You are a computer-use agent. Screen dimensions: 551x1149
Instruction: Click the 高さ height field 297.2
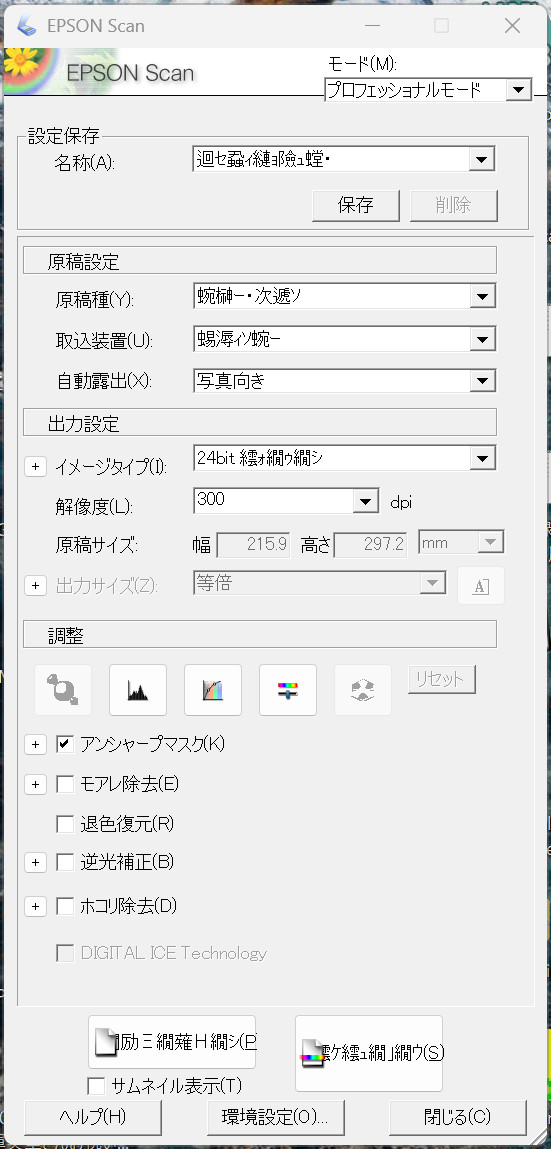click(x=371, y=544)
